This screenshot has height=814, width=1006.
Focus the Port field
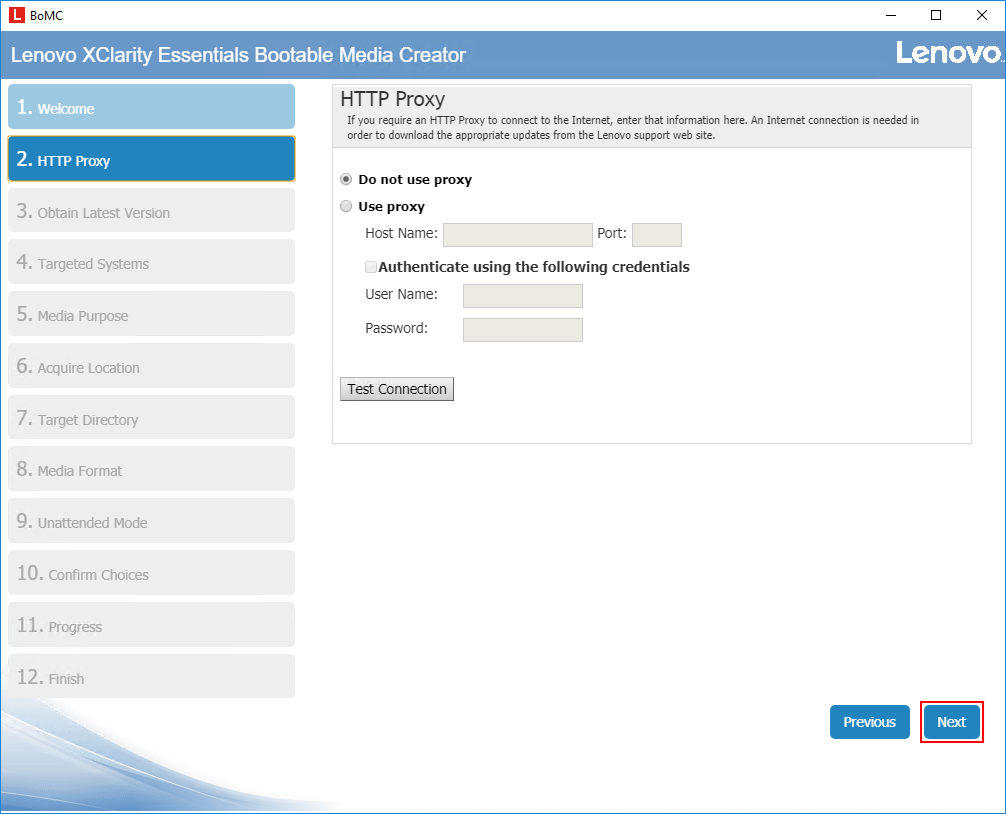pyautogui.click(x=656, y=235)
